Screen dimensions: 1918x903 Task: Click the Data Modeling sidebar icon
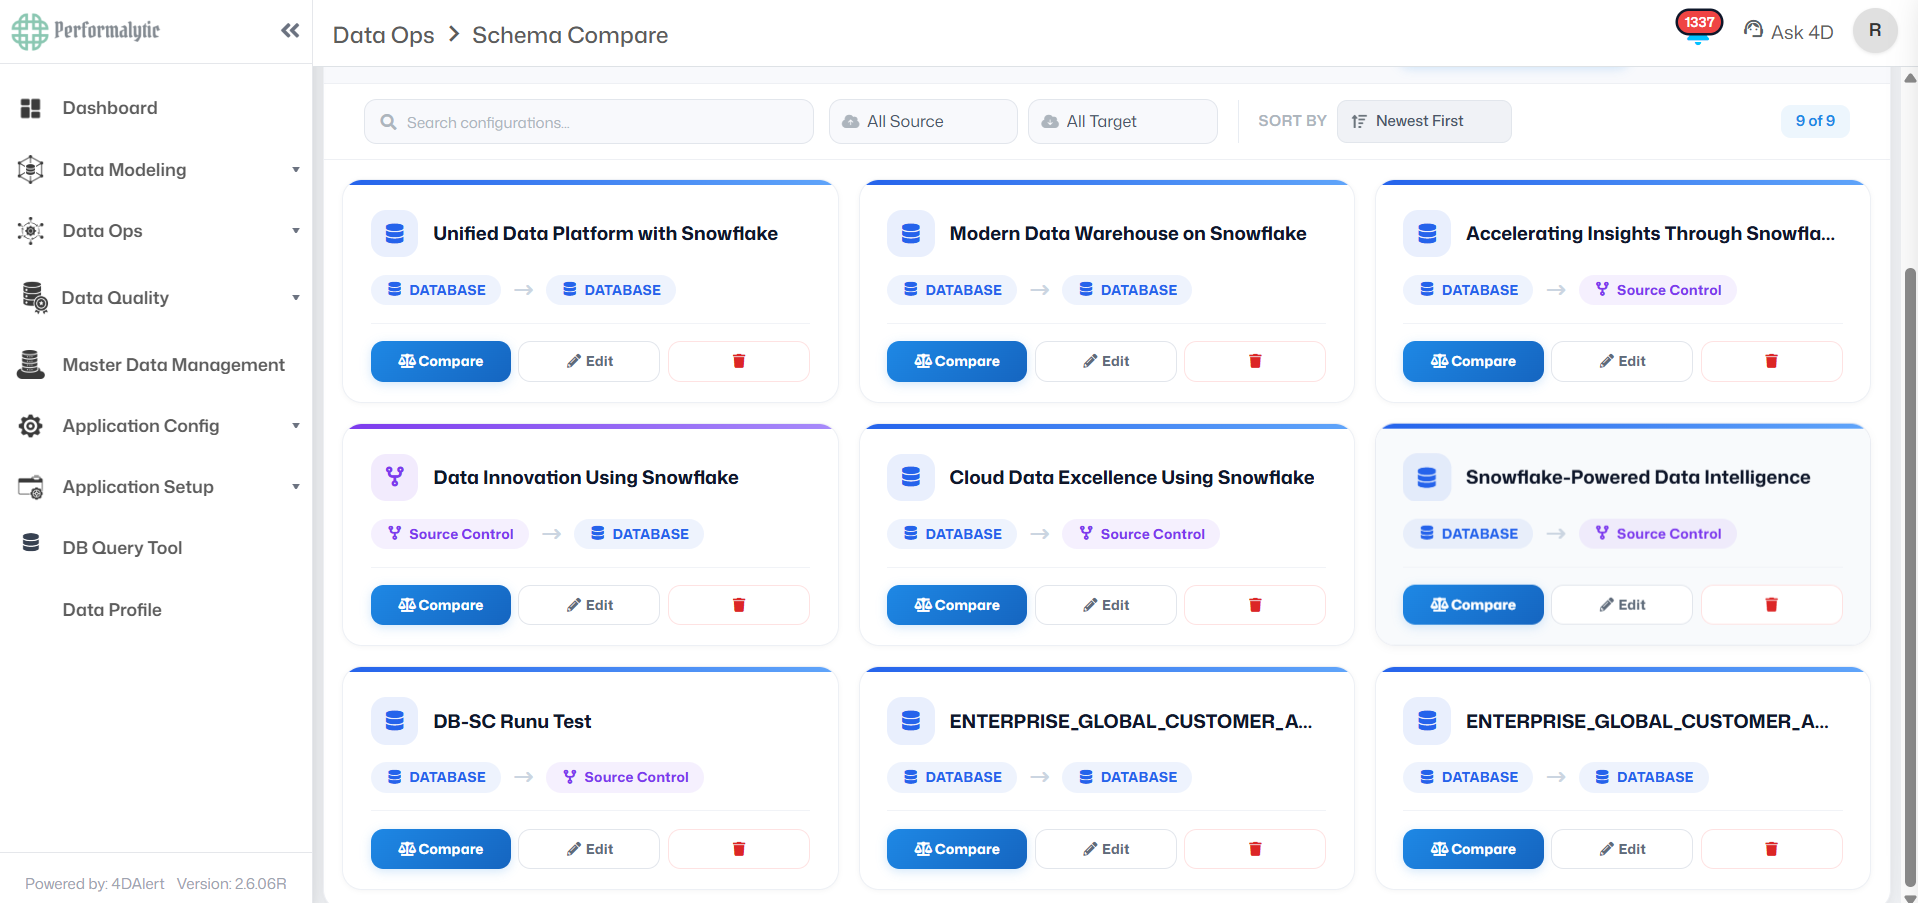(x=31, y=170)
